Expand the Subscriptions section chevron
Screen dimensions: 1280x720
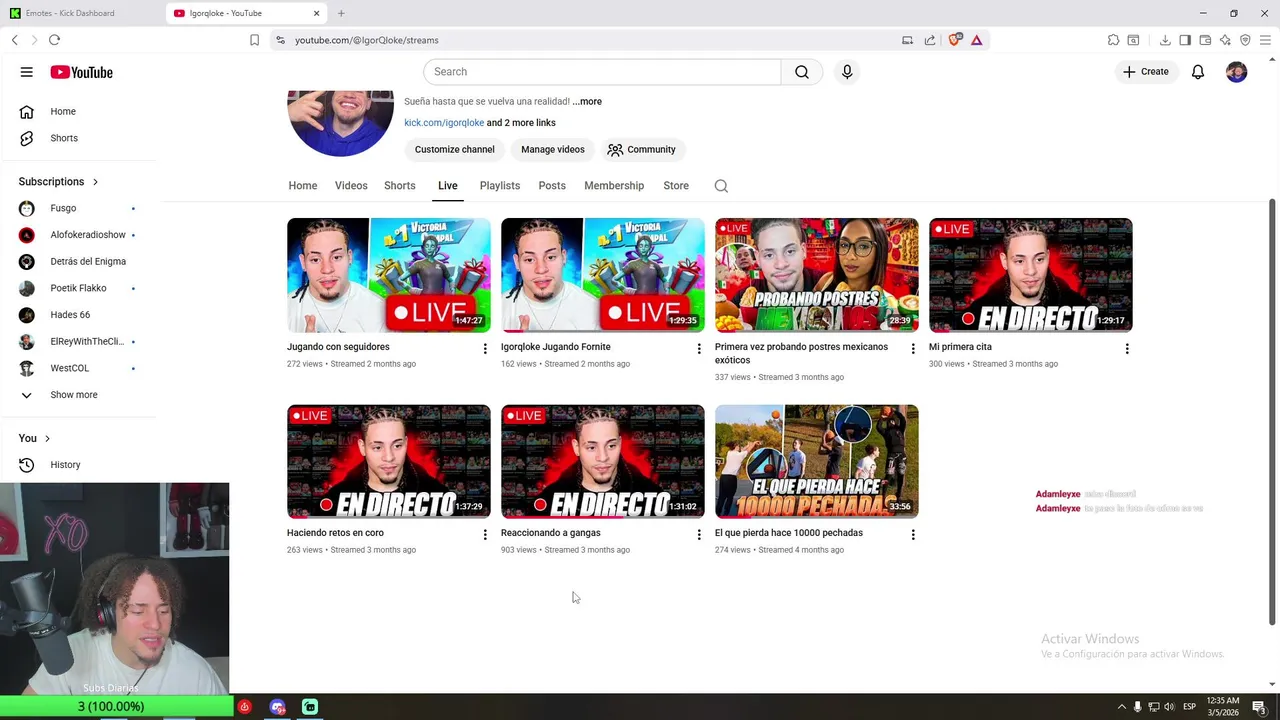[x=96, y=182]
